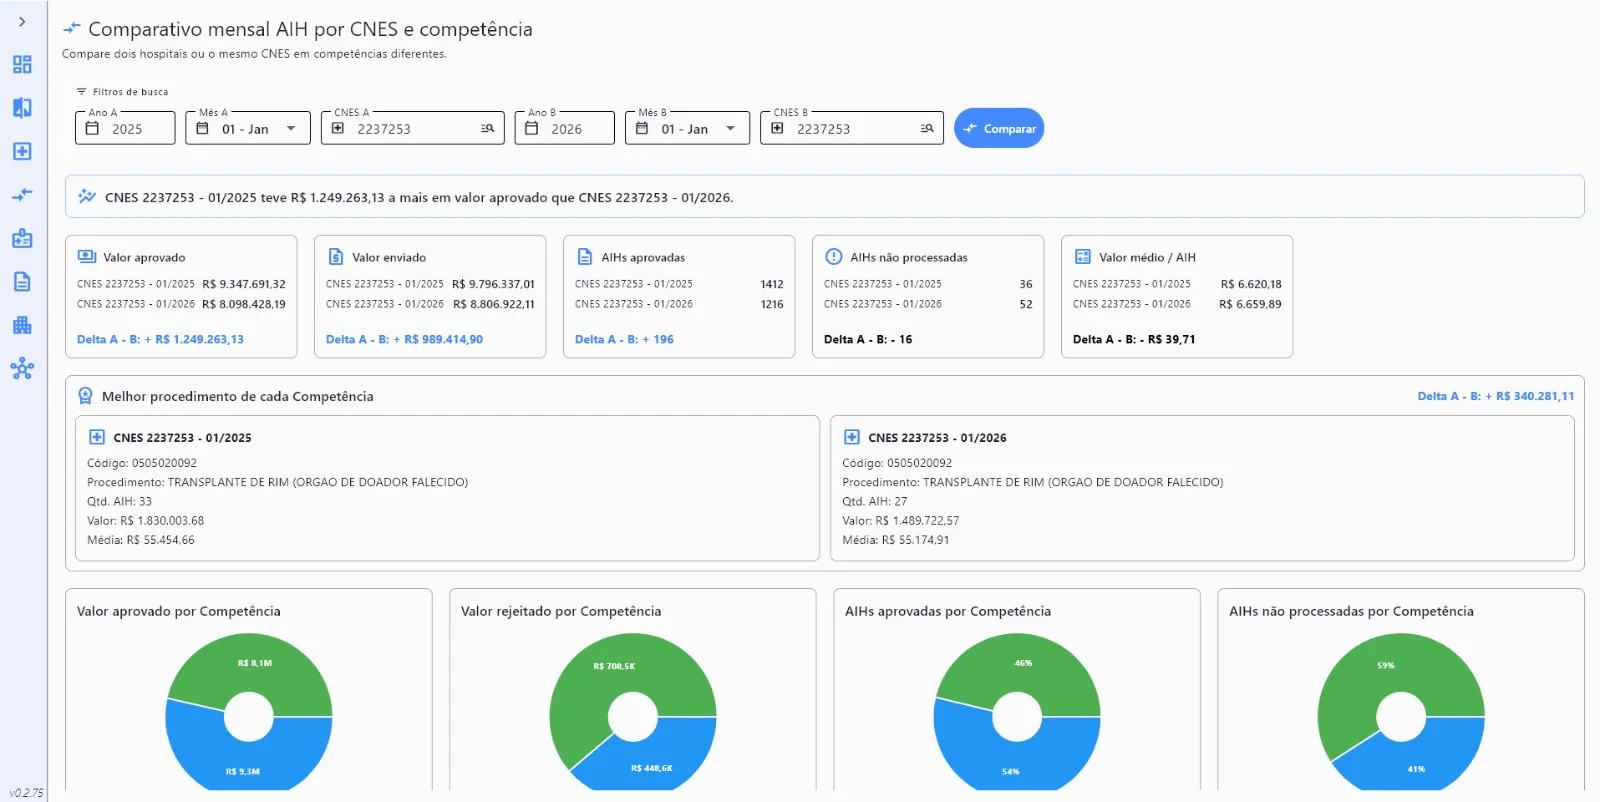
Task: Click the Delta A - B: + R$ 1.249.263,13 text
Action: [x=160, y=339]
